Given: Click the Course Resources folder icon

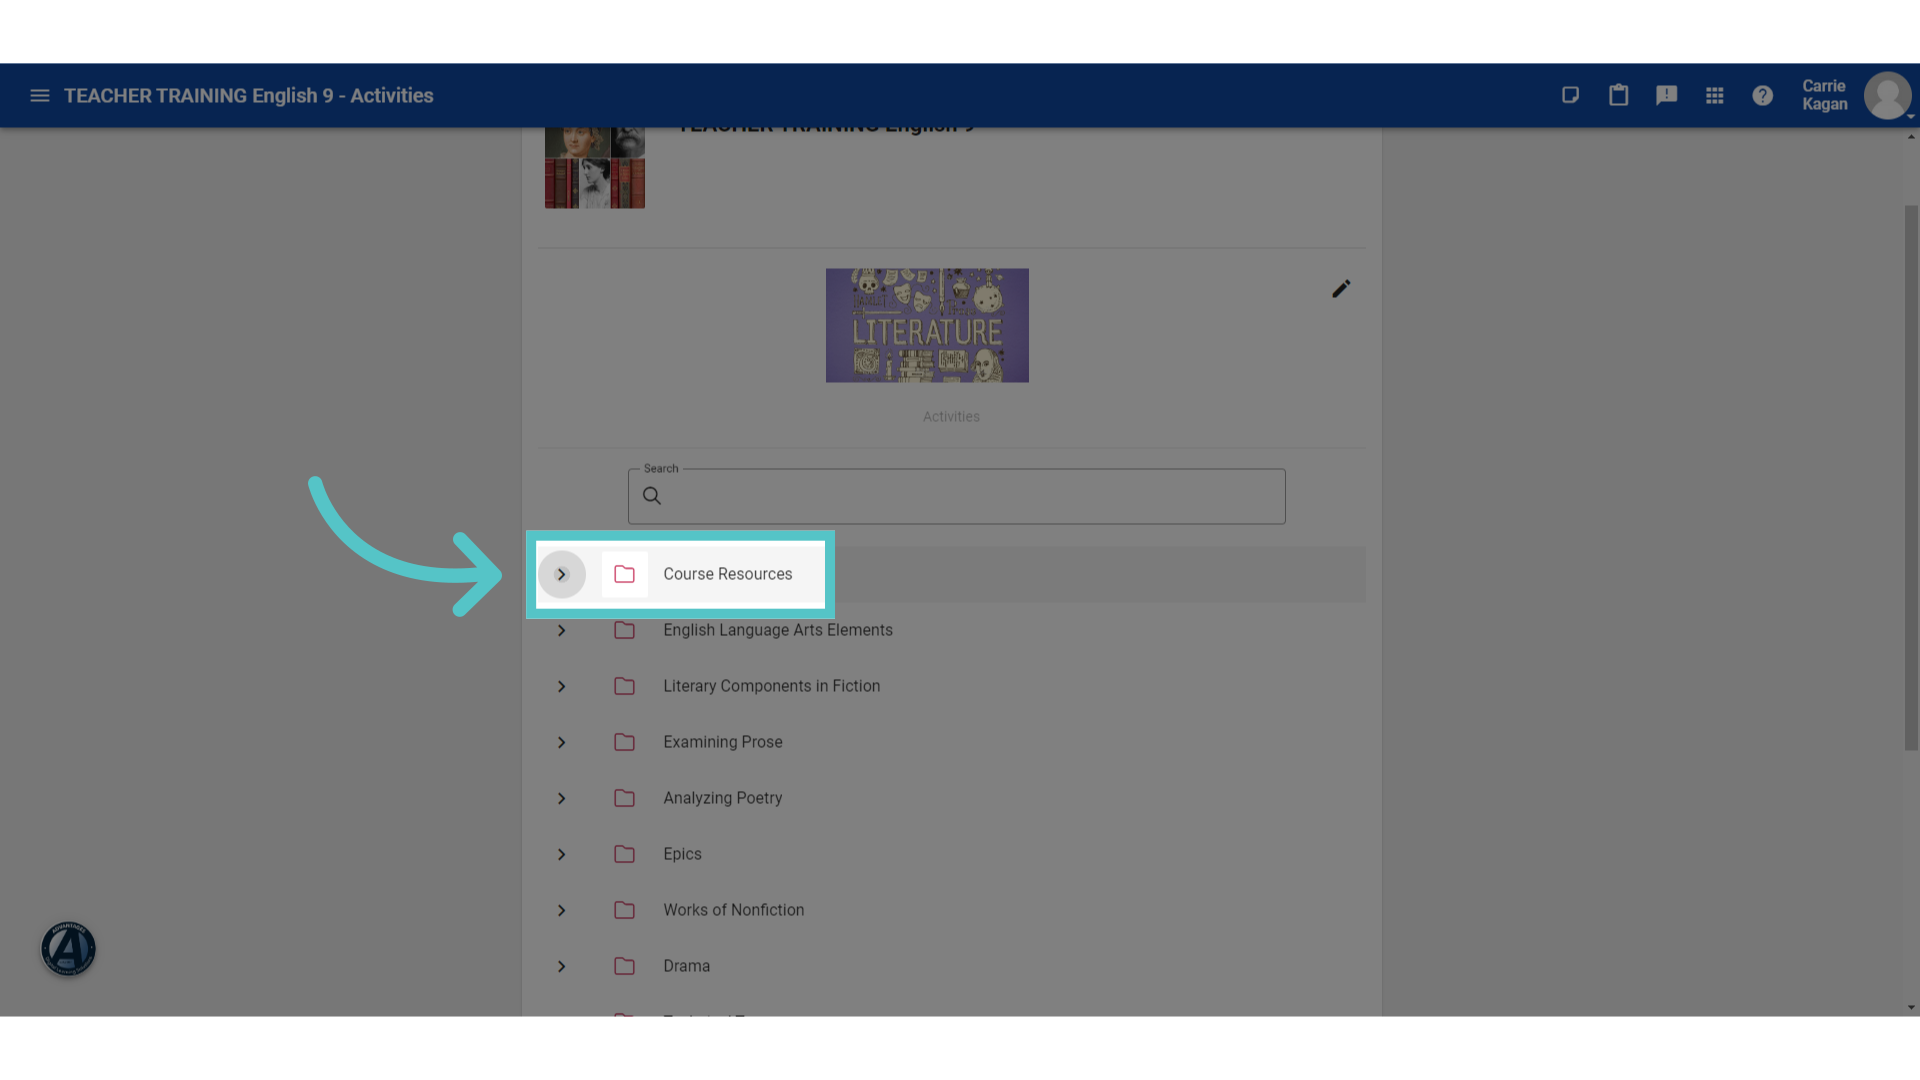Looking at the screenshot, I should pos(624,574).
